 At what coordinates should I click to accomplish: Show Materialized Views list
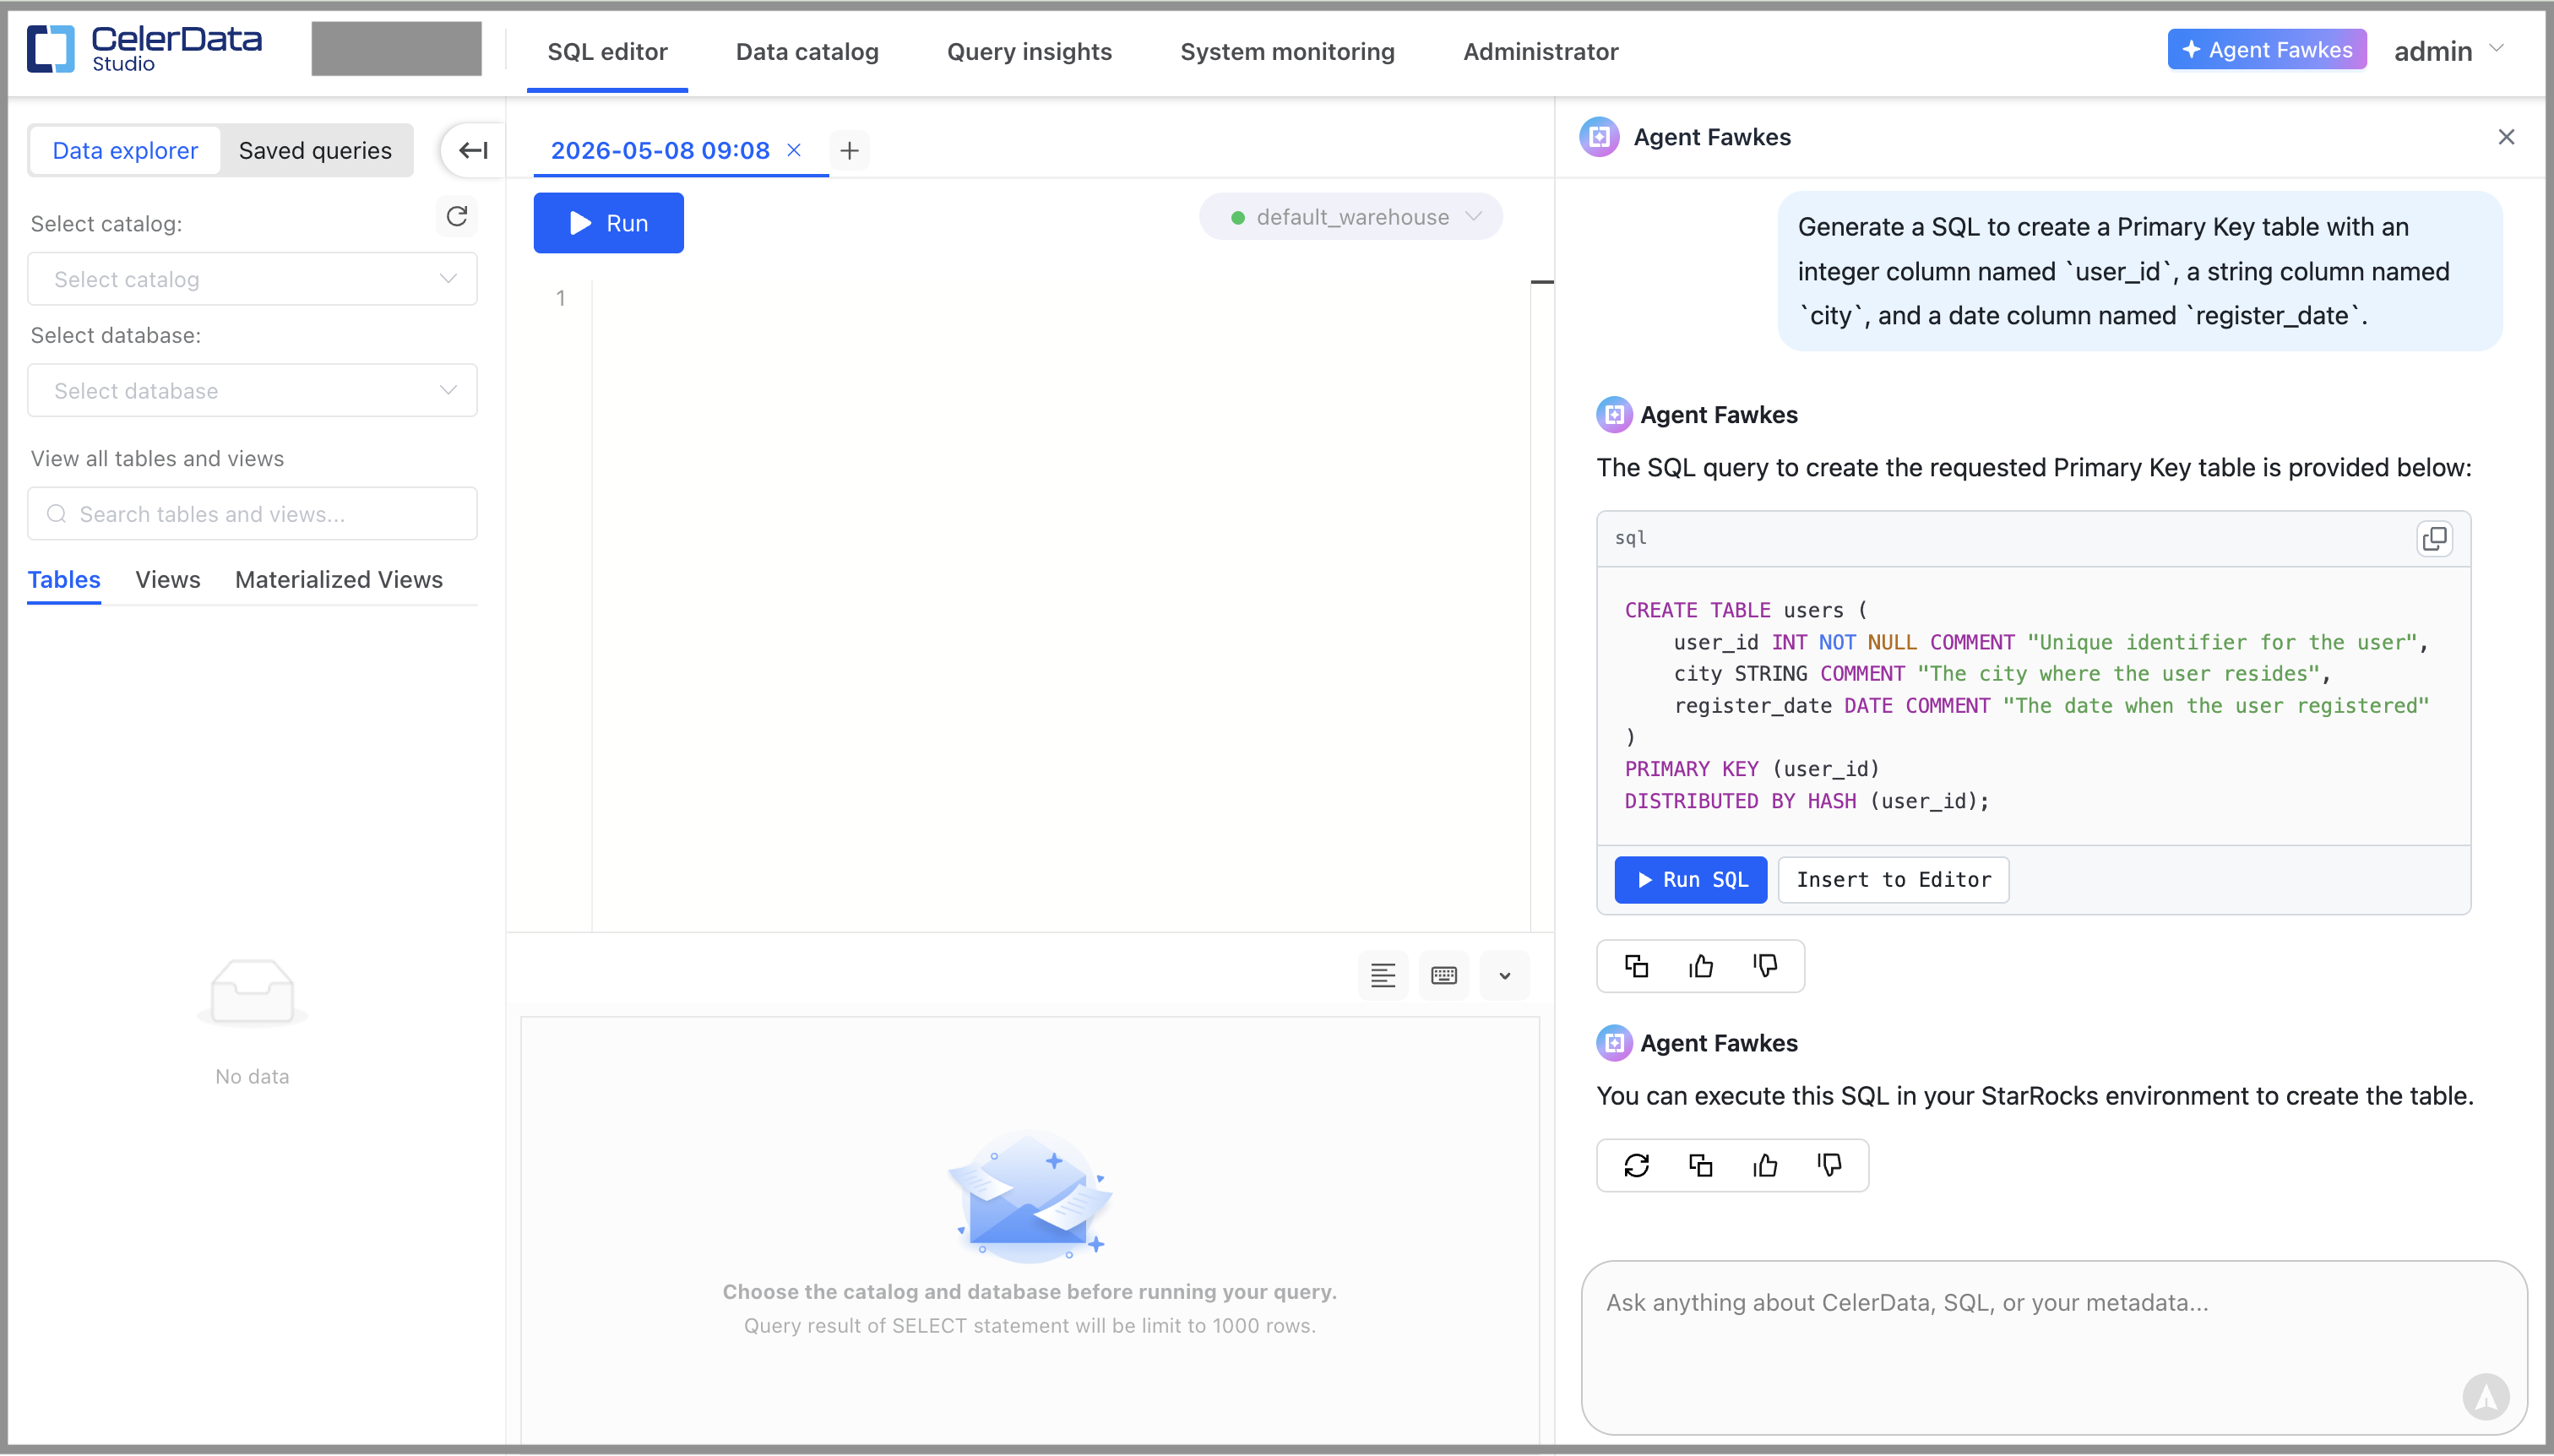point(339,580)
